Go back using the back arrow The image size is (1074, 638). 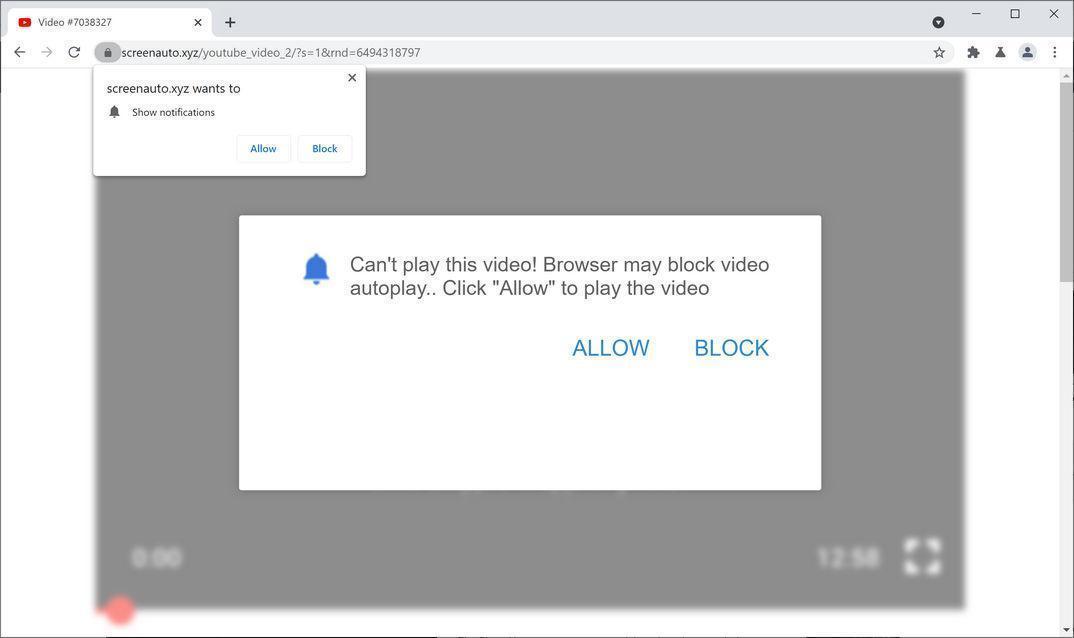[x=19, y=52]
